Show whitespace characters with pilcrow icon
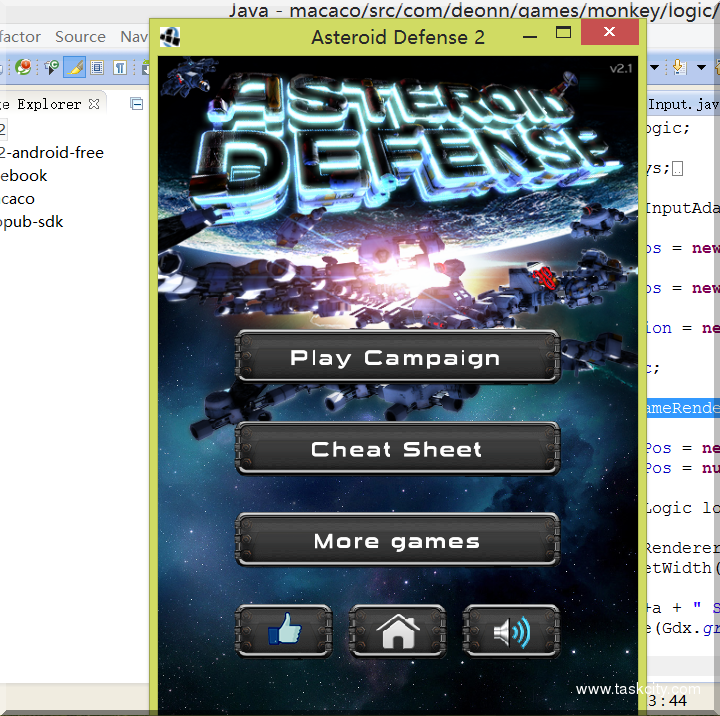 click(119, 68)
